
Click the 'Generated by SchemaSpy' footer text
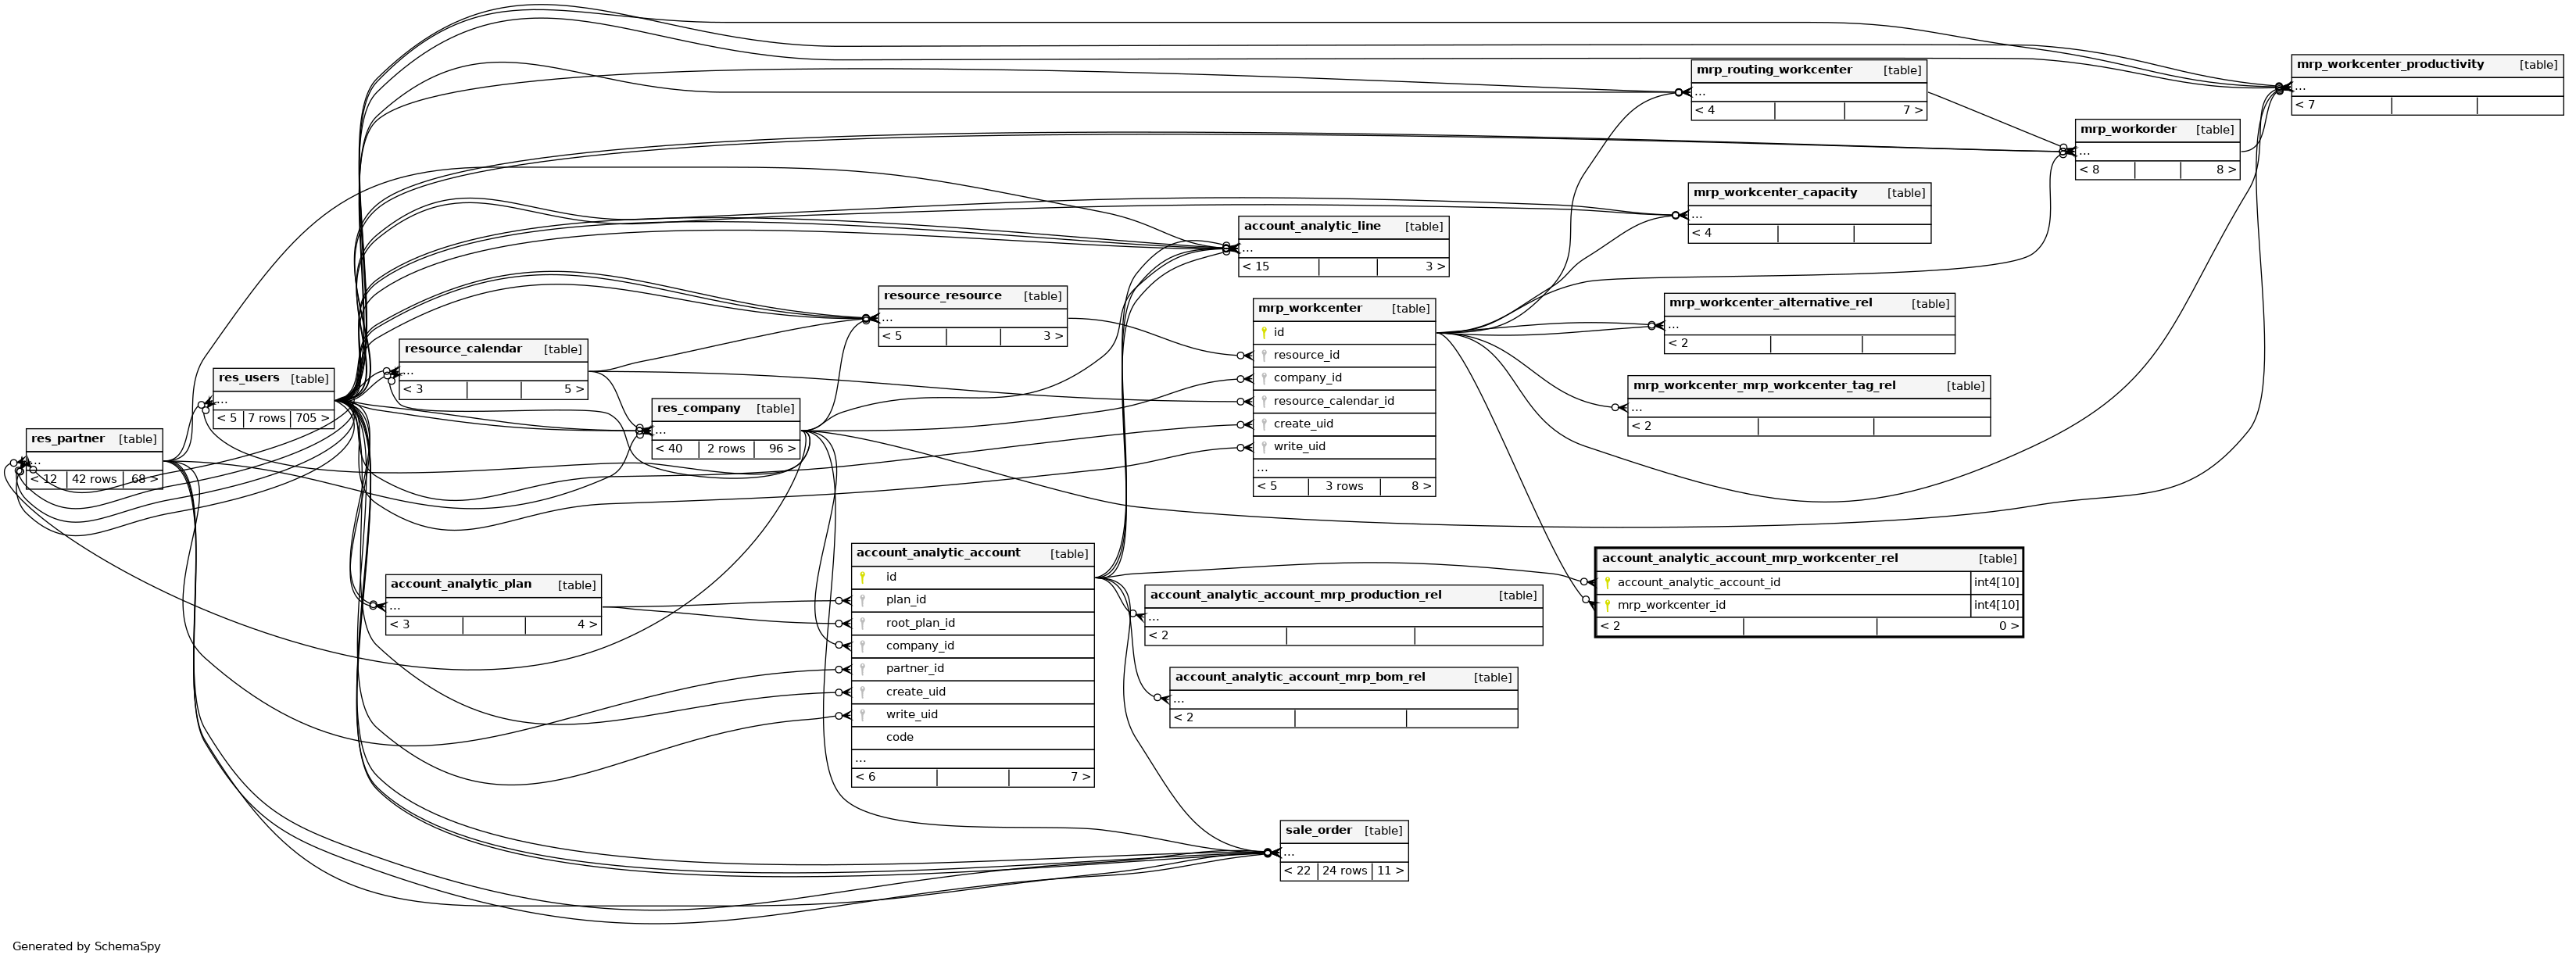pos(86,946)
